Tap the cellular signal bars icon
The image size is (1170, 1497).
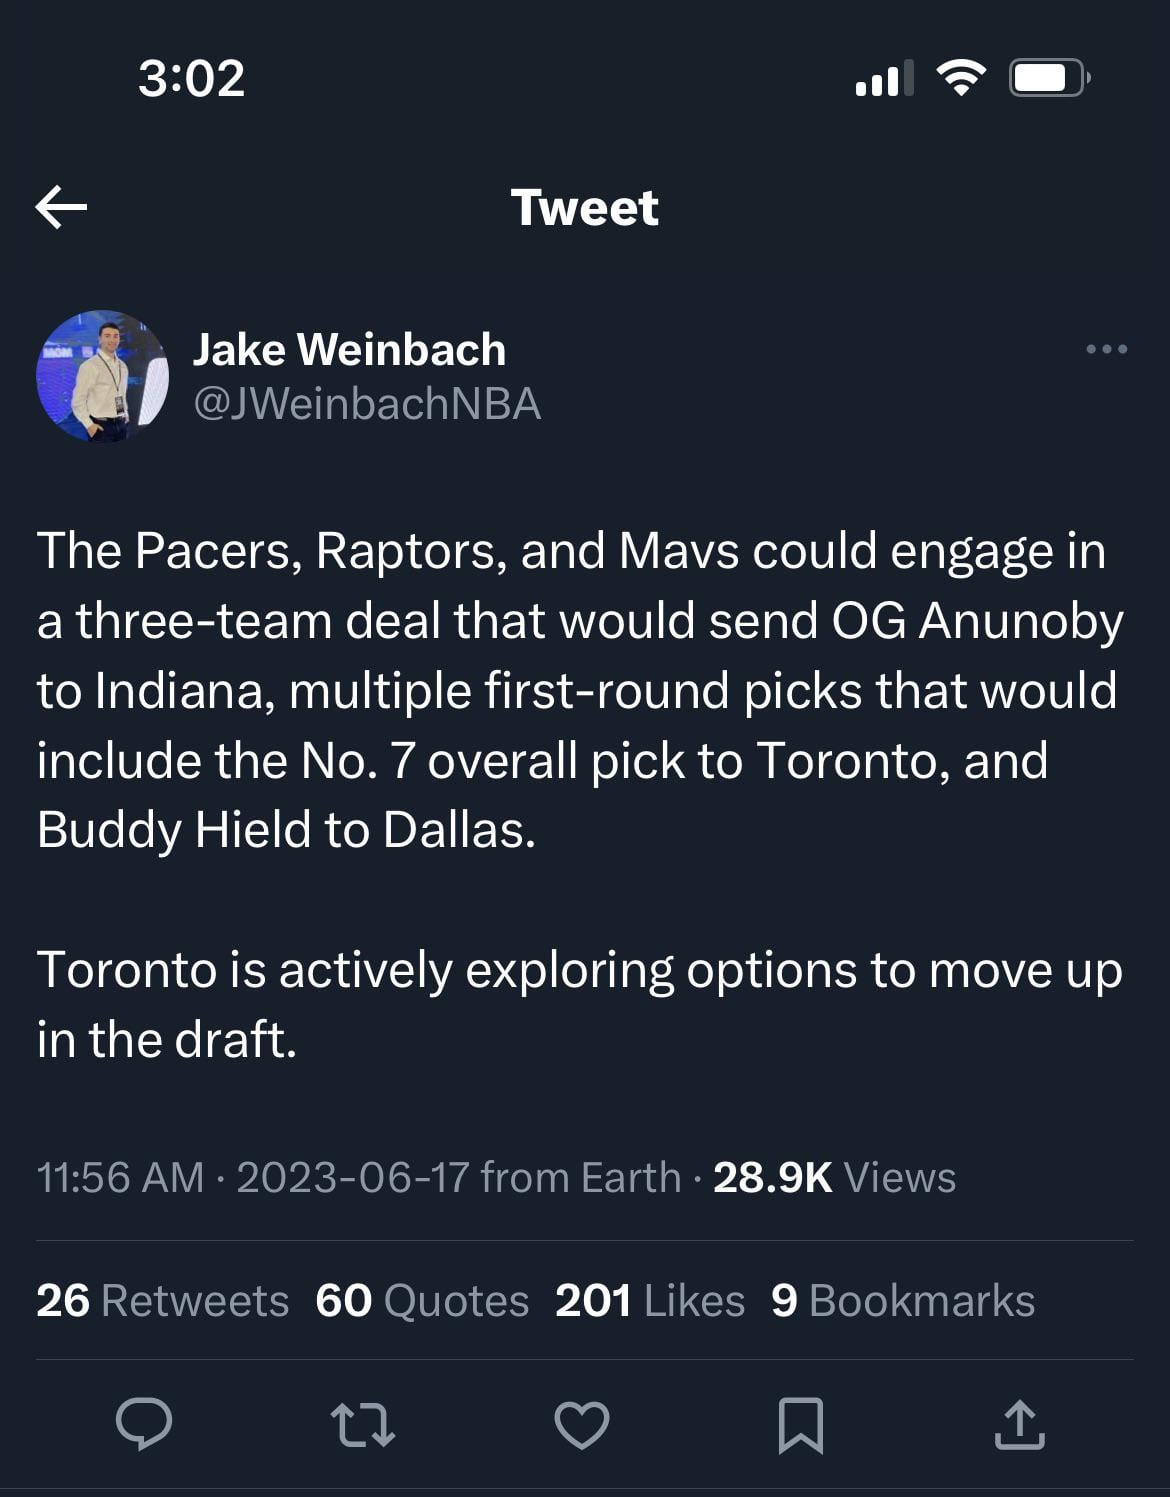pos(884,78)
